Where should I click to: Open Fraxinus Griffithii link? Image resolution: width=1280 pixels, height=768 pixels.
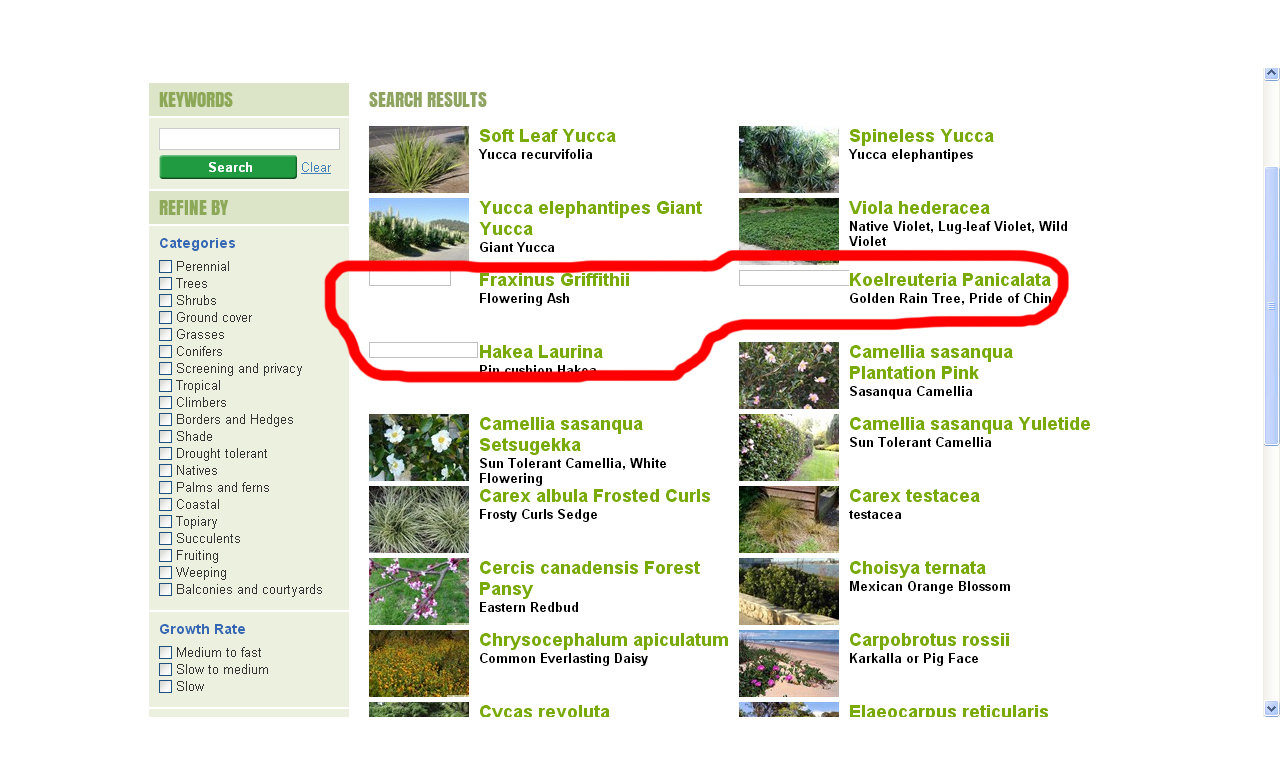click(554, 280)
